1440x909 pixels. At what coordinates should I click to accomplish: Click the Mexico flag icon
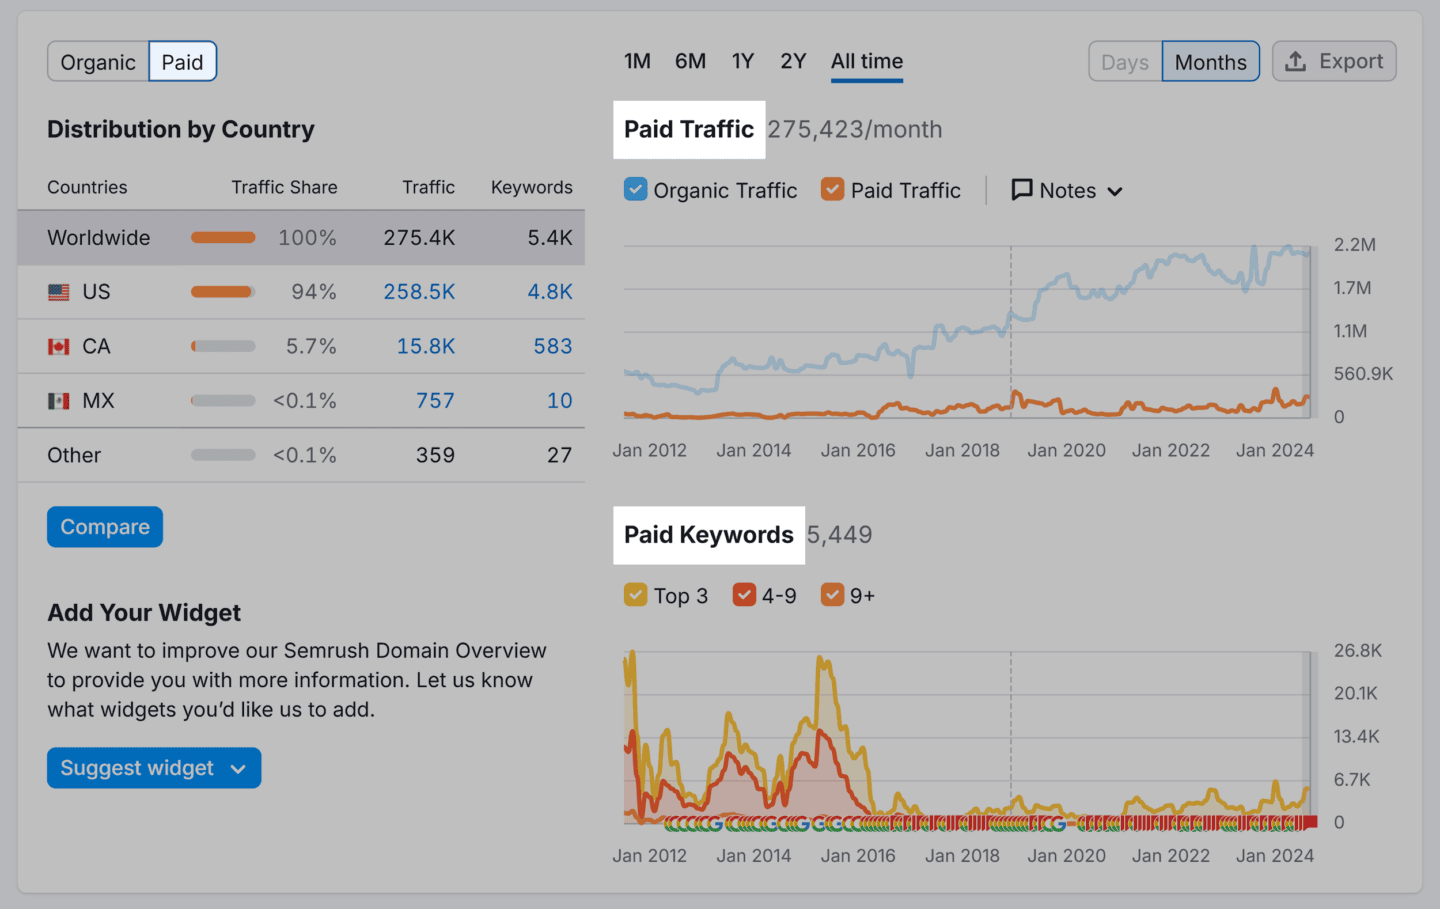coord(58,400)
